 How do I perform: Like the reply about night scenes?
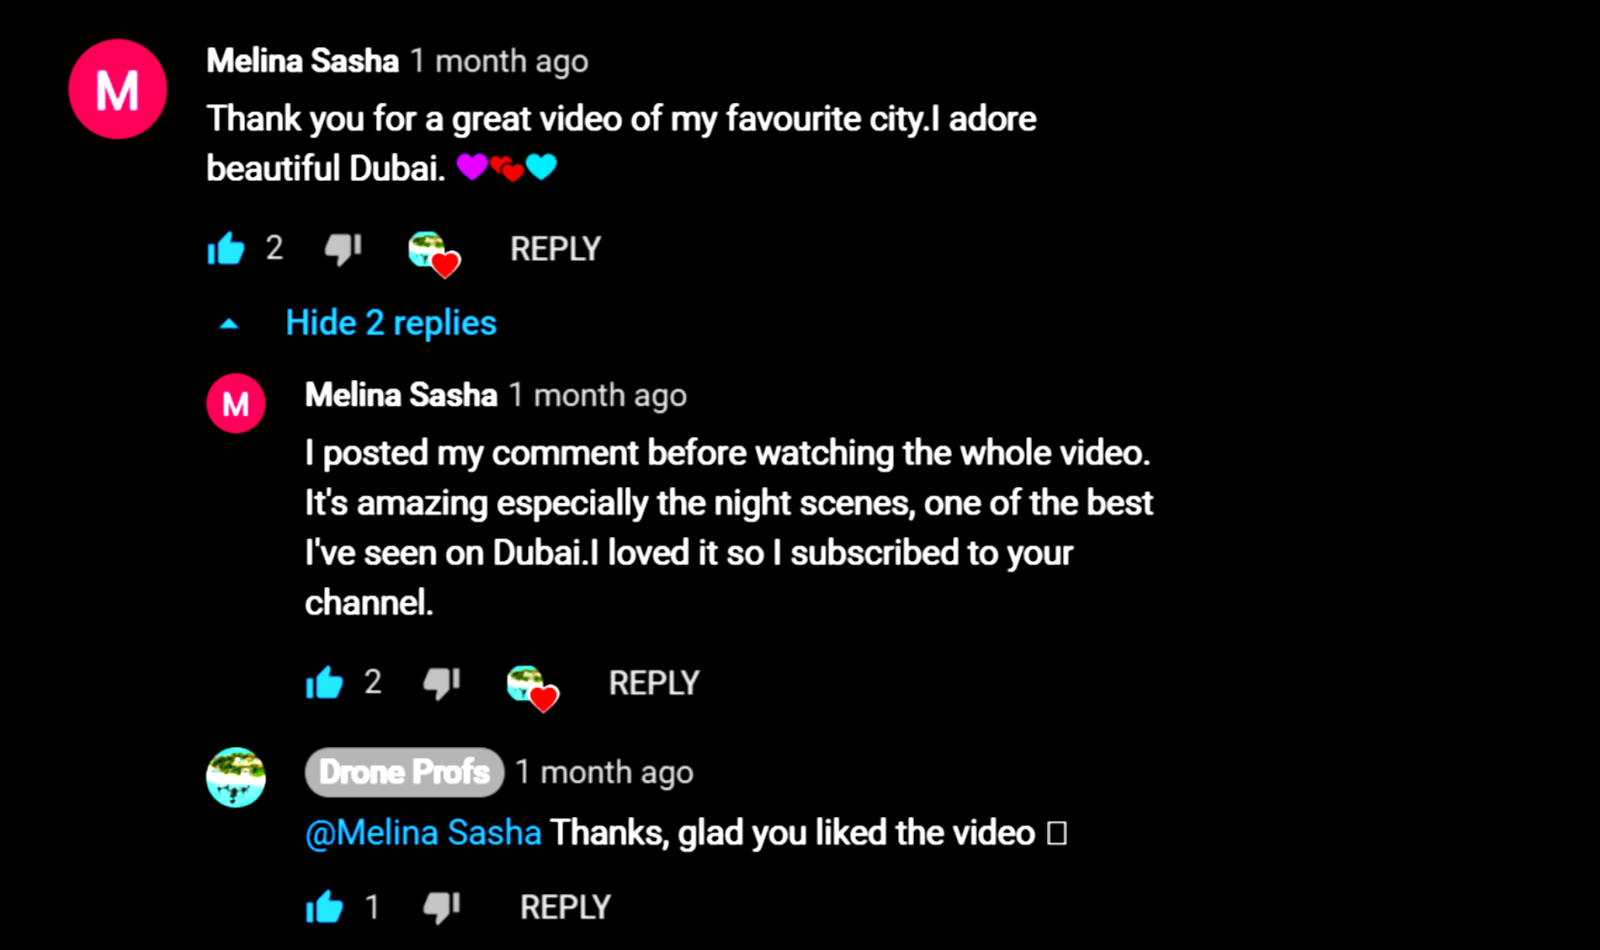pyautogui.click(x=324, y=683)
